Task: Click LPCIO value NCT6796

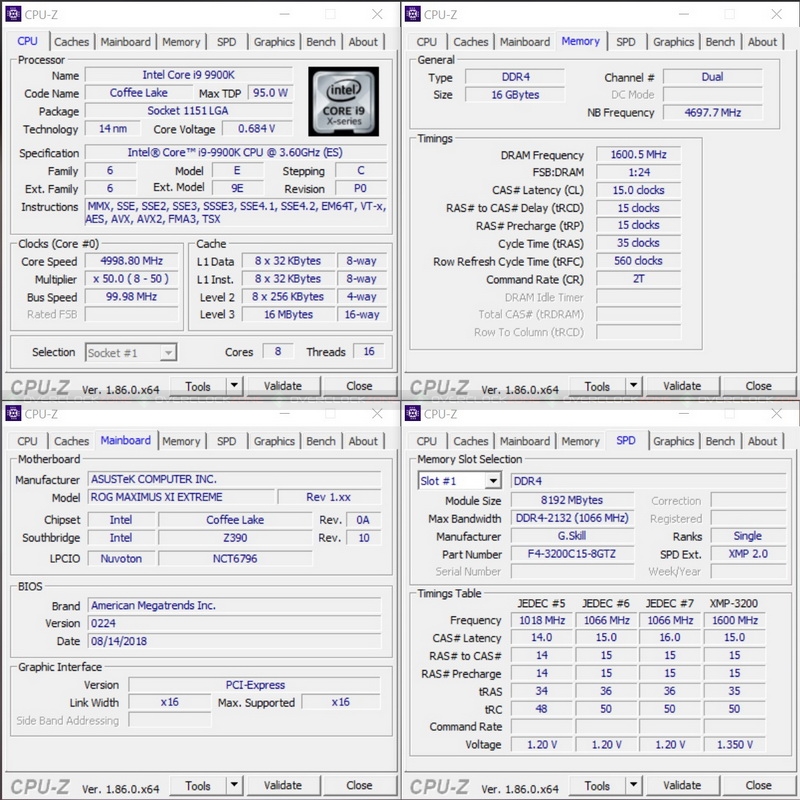Action: click(x=235, y=559)
